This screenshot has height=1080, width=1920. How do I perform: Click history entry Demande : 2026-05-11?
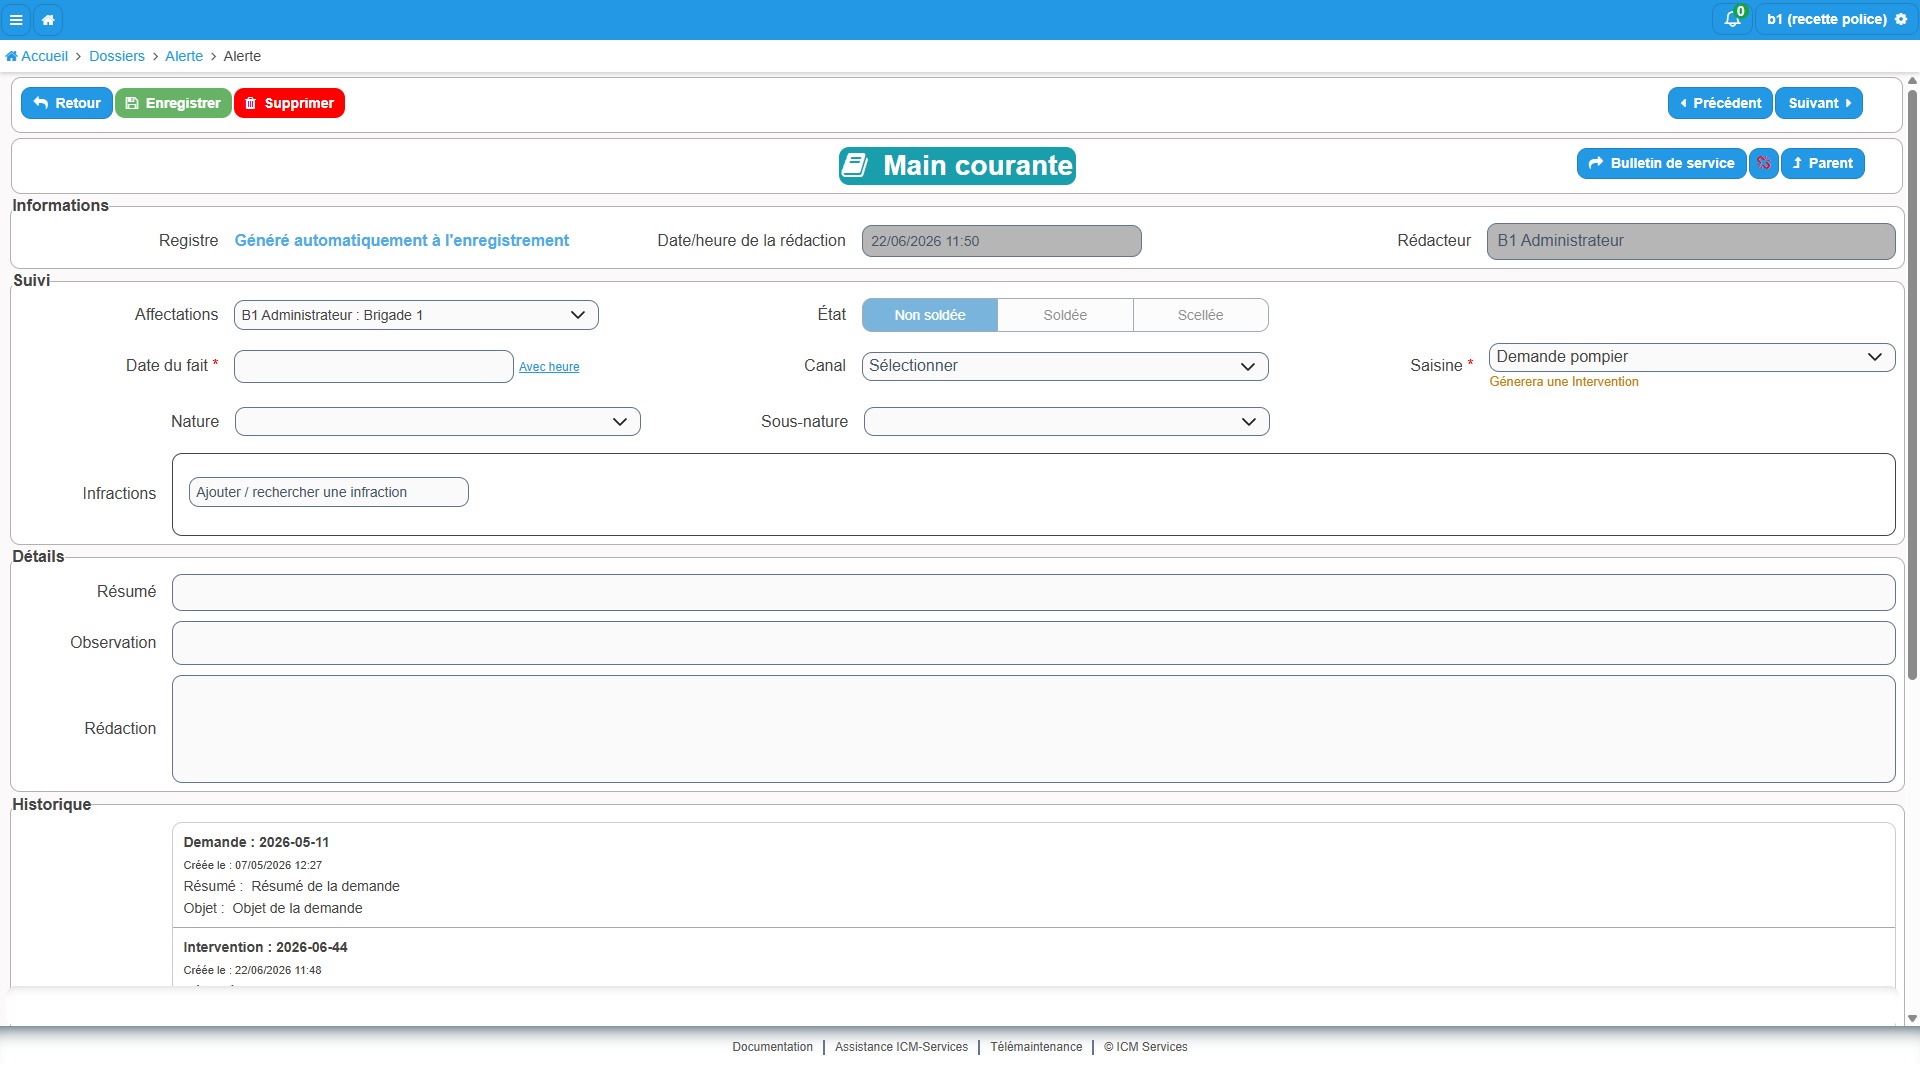1034,875
